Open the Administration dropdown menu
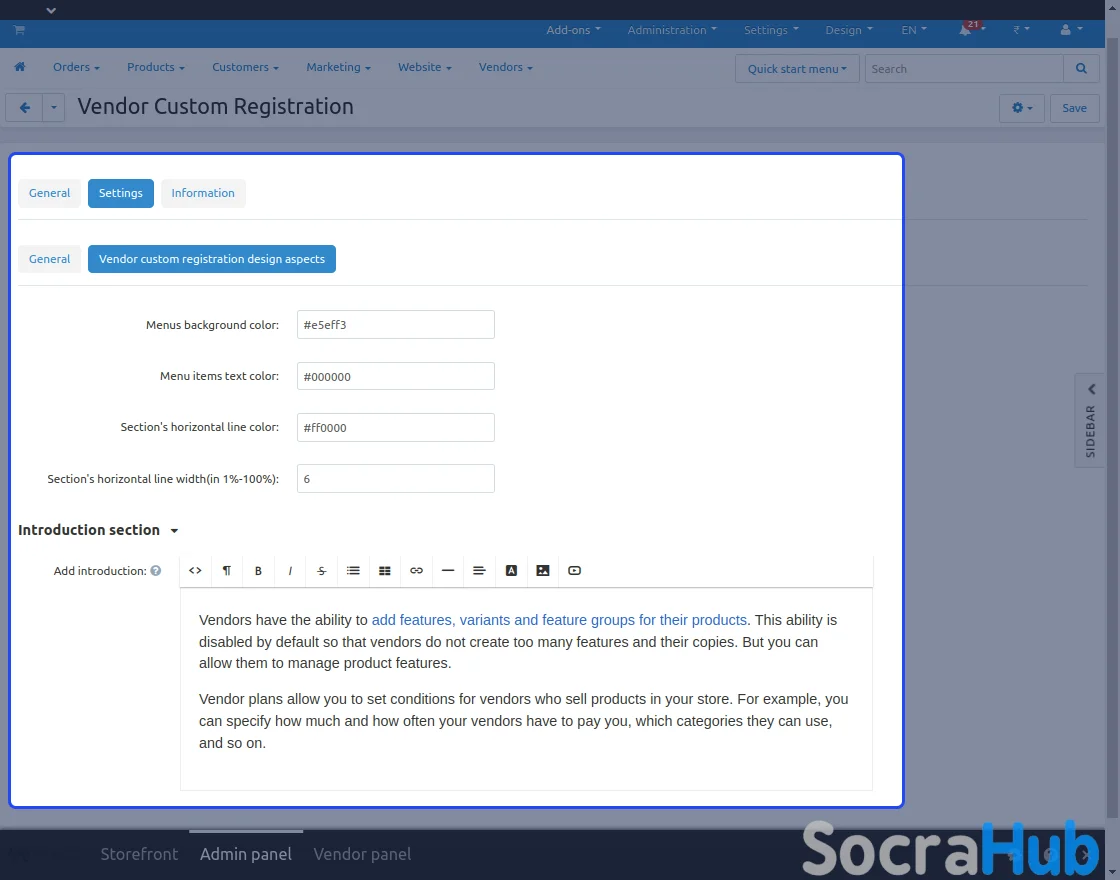This screenshot has height=880, width=1120. click(x=672, y=30)
